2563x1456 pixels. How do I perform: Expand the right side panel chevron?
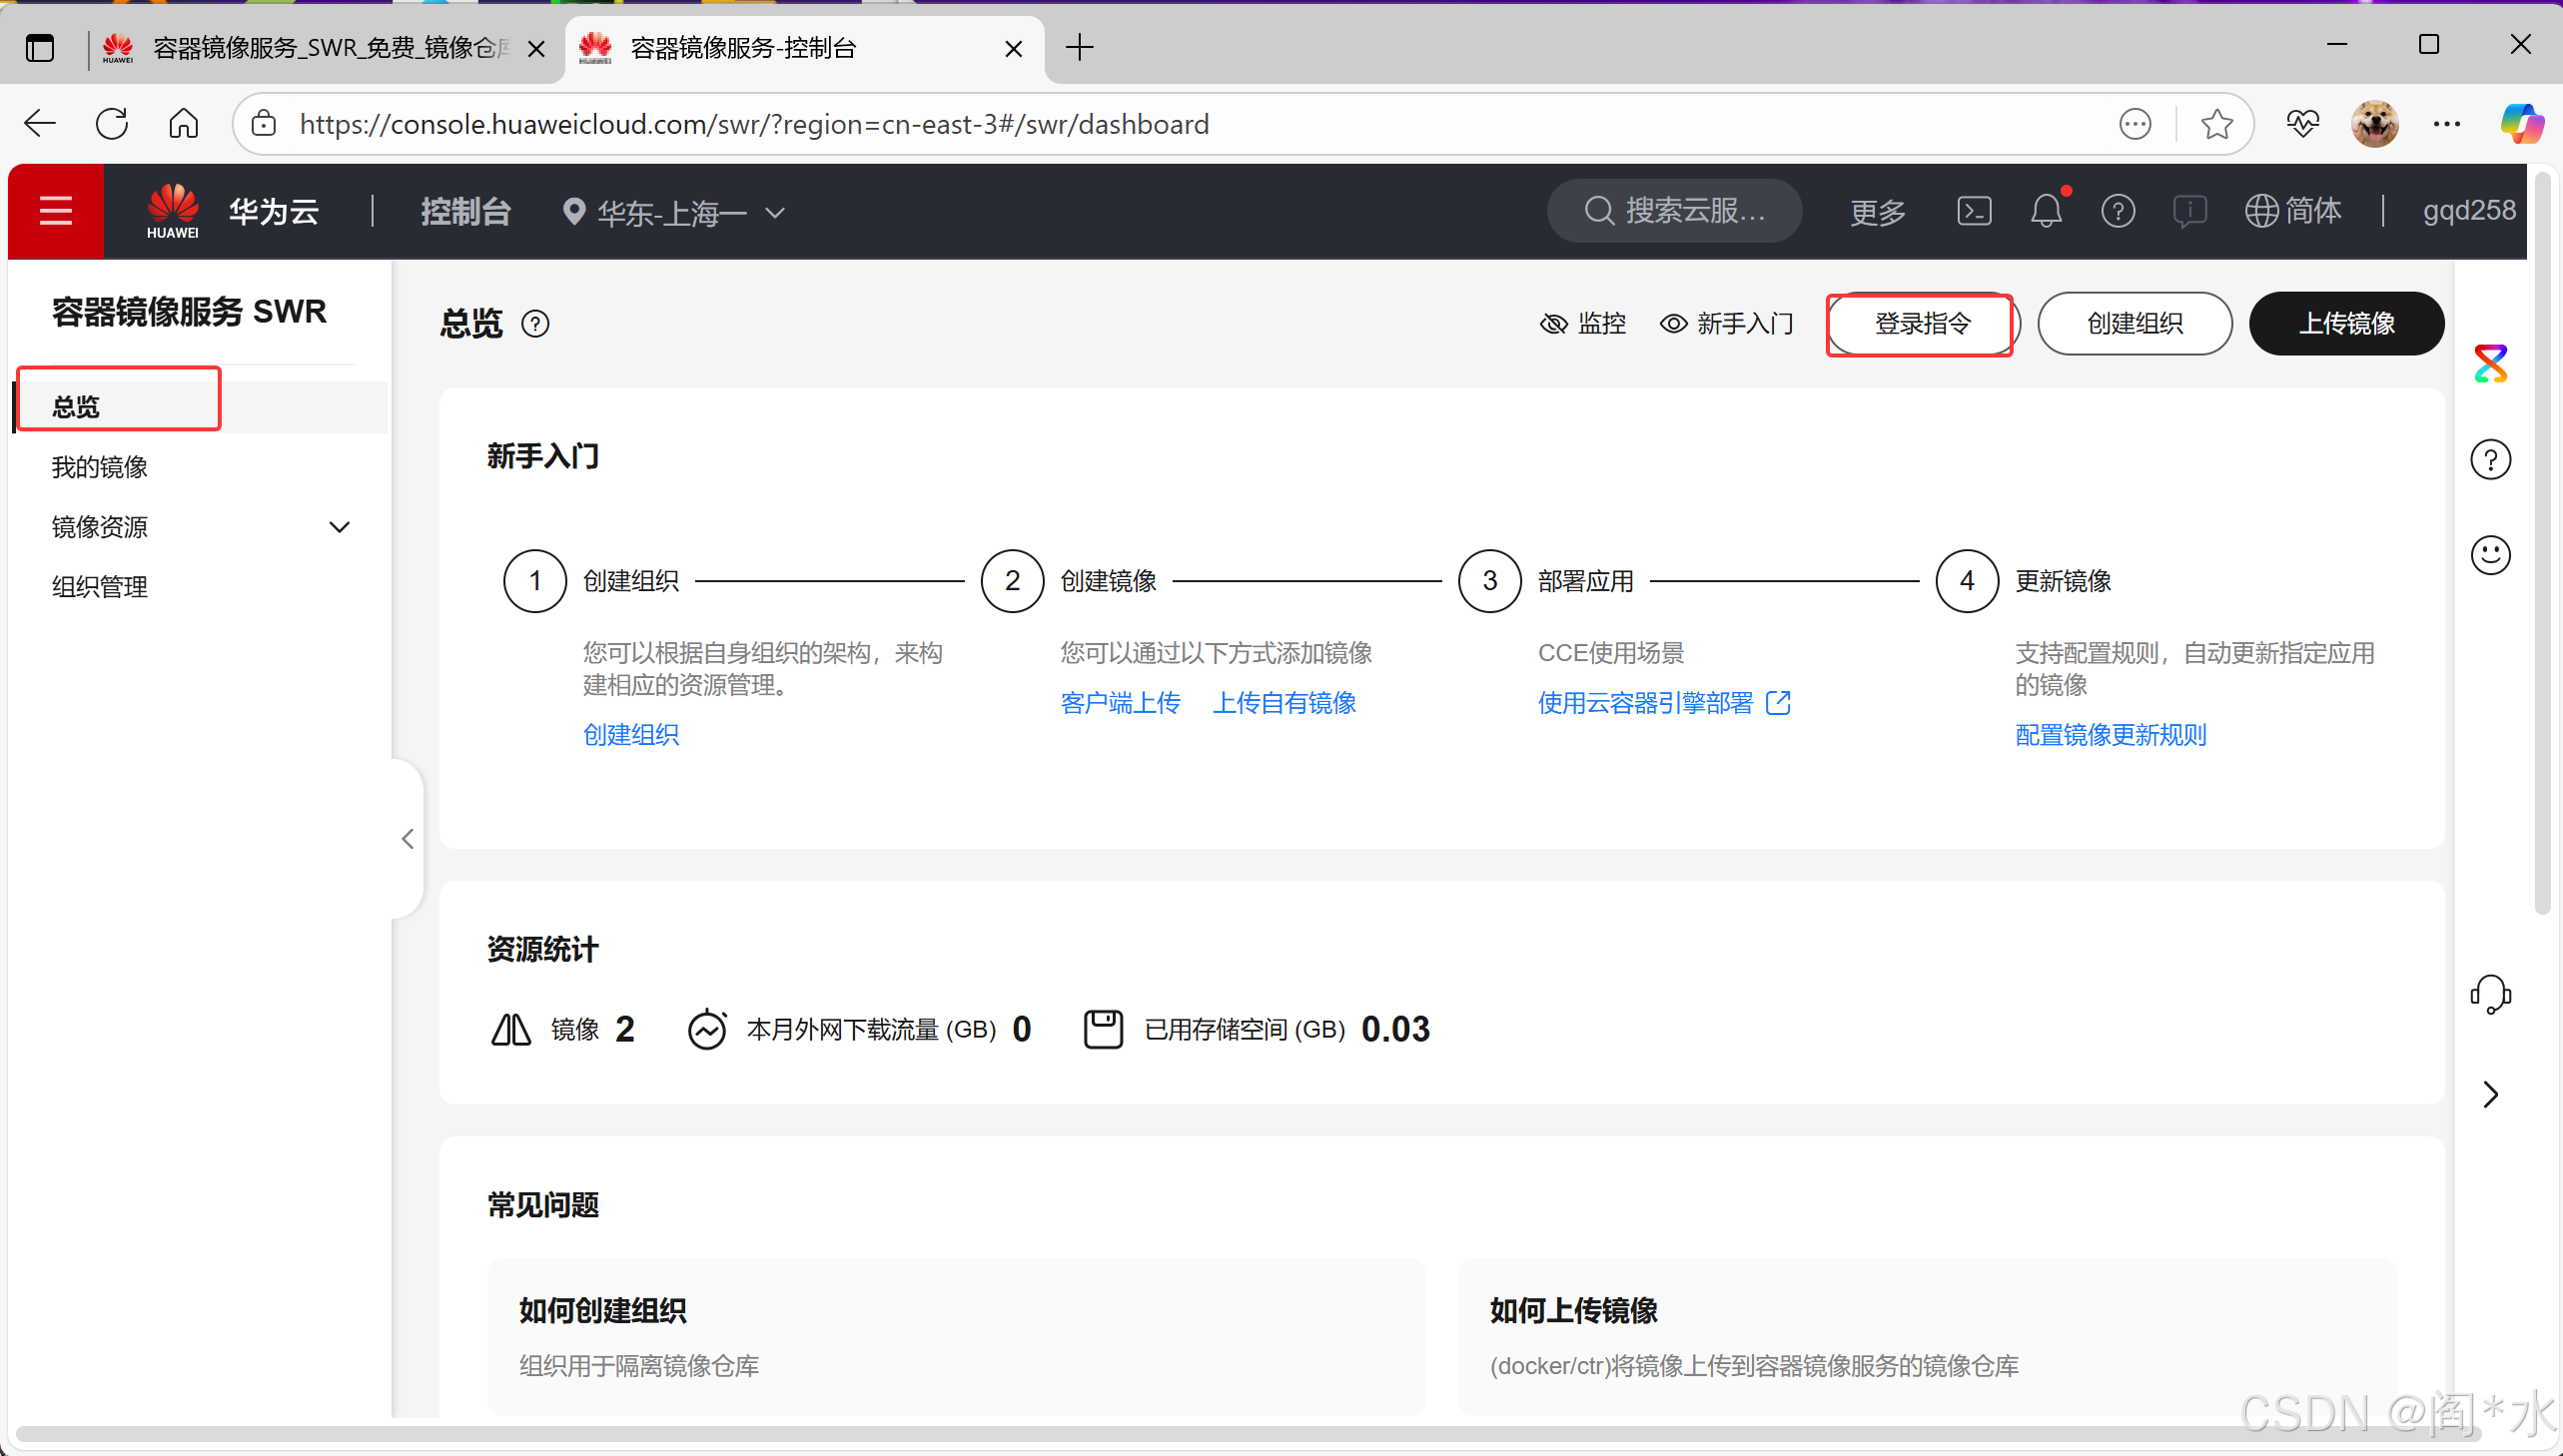pos(2489,1094)
